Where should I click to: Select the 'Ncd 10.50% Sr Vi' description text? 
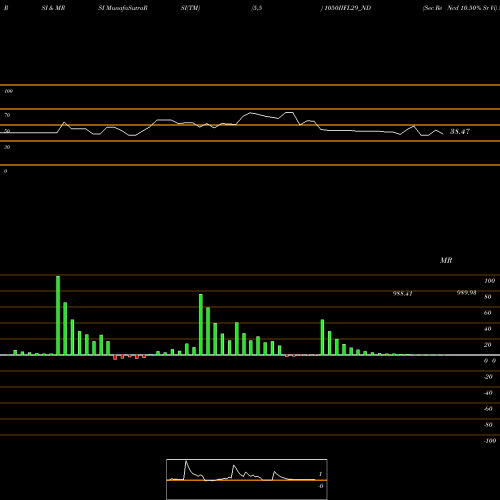tap(471, 8)
